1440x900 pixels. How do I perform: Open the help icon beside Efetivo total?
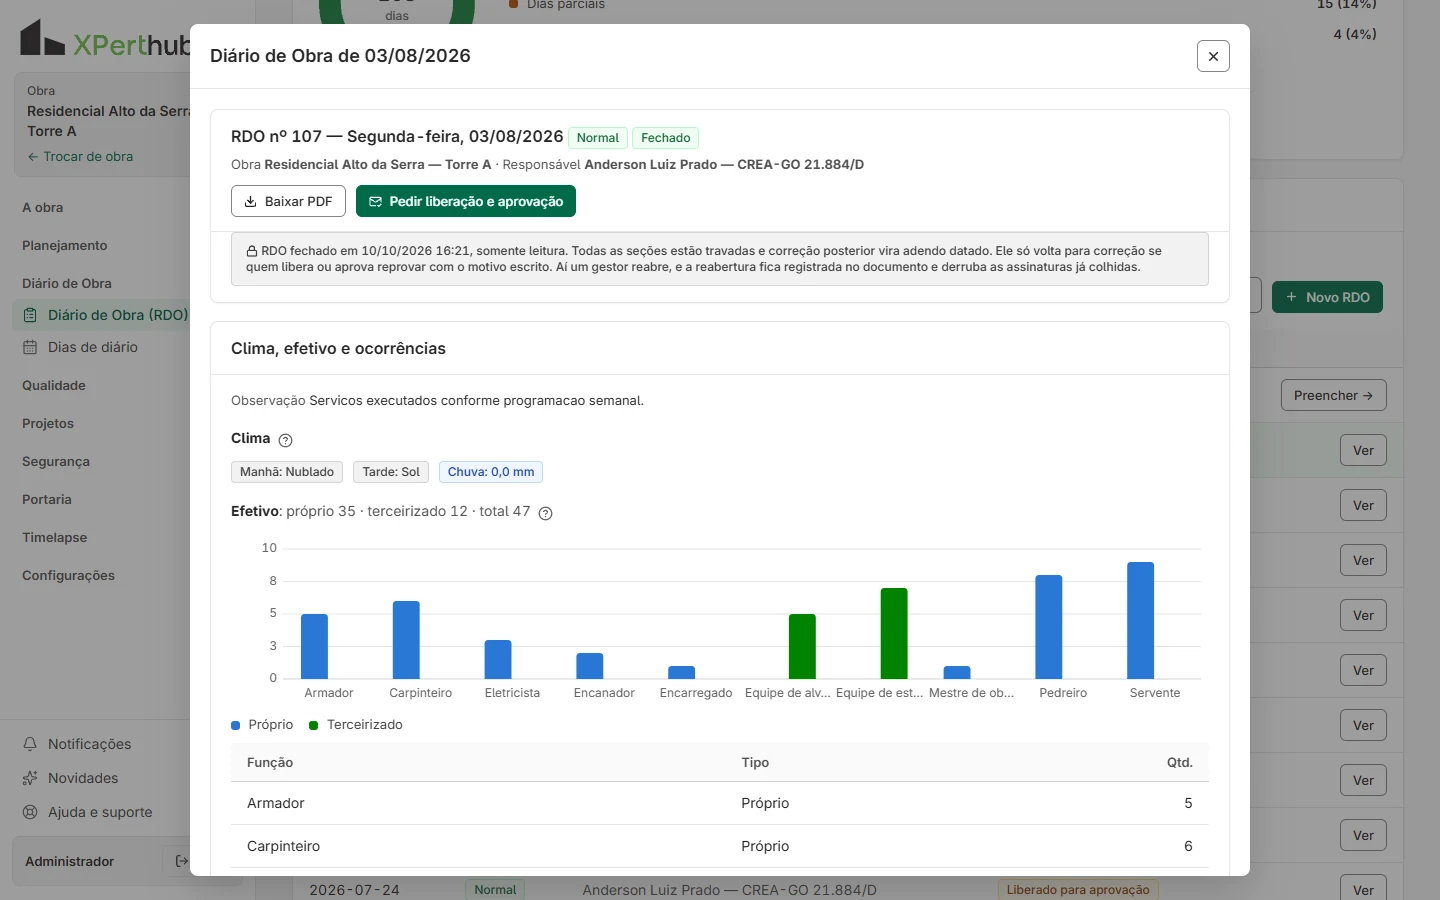(546, 513)
